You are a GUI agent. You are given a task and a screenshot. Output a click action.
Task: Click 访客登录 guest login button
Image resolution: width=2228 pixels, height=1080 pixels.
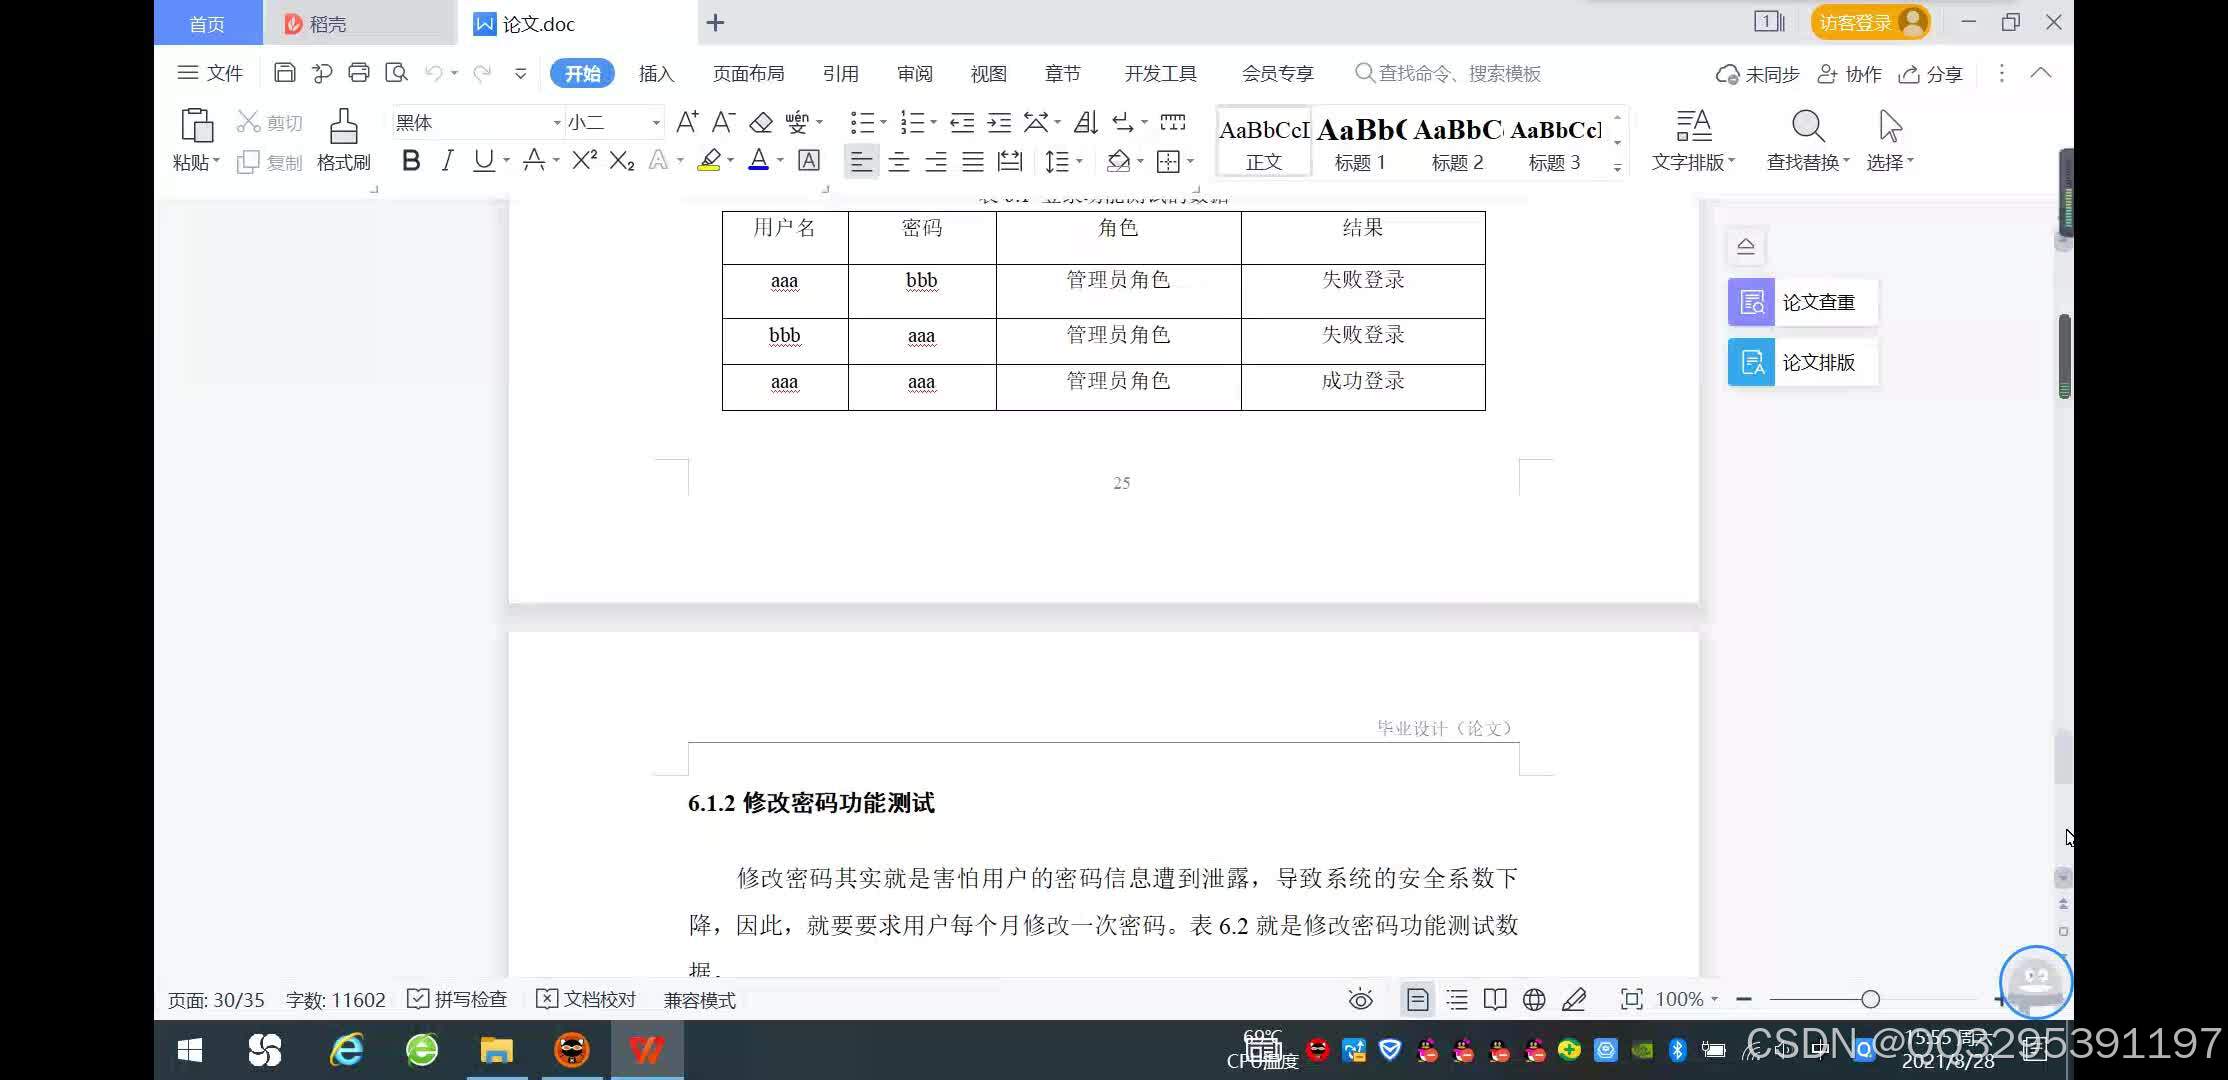click(1870, 22)
